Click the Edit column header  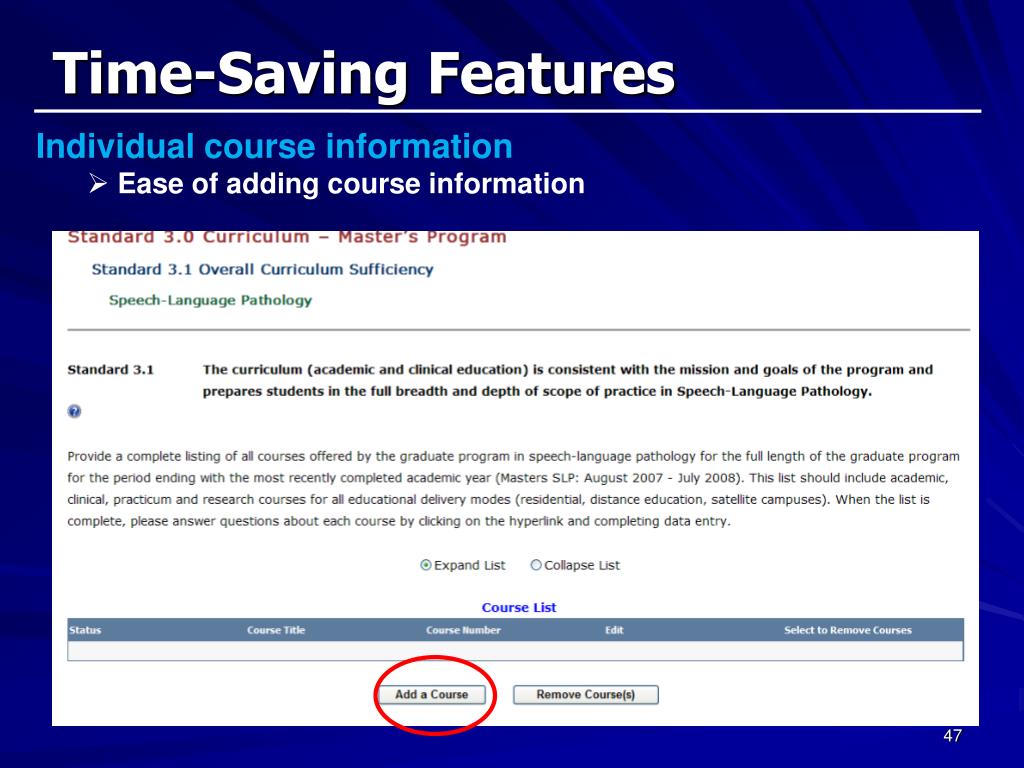point(614,630)
